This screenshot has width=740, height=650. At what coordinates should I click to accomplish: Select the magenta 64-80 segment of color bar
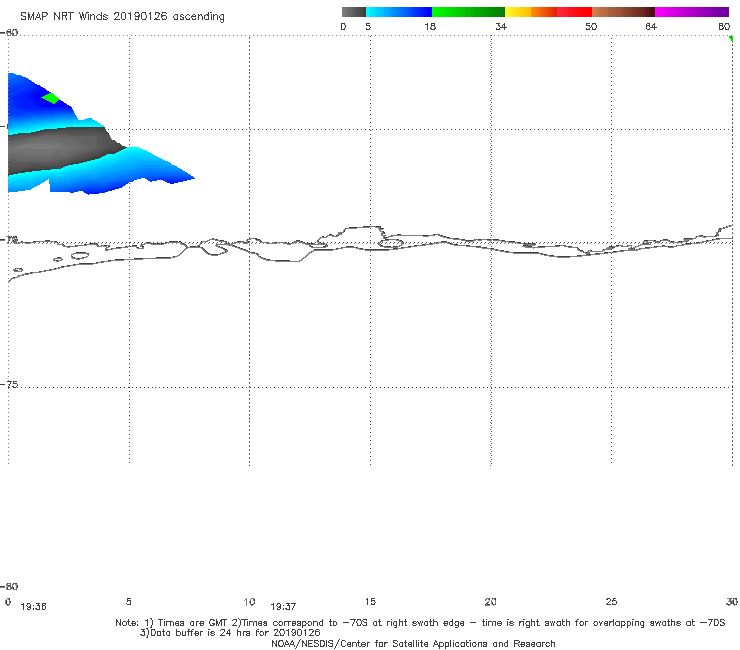pyautogui.click(x=692, y=12)
